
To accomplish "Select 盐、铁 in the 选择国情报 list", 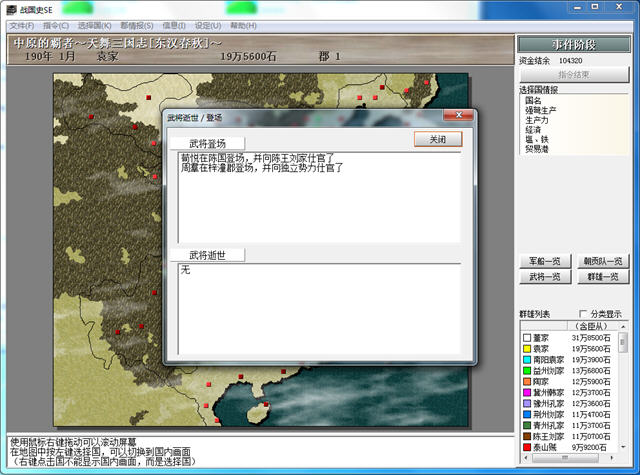I will point(536,140).
